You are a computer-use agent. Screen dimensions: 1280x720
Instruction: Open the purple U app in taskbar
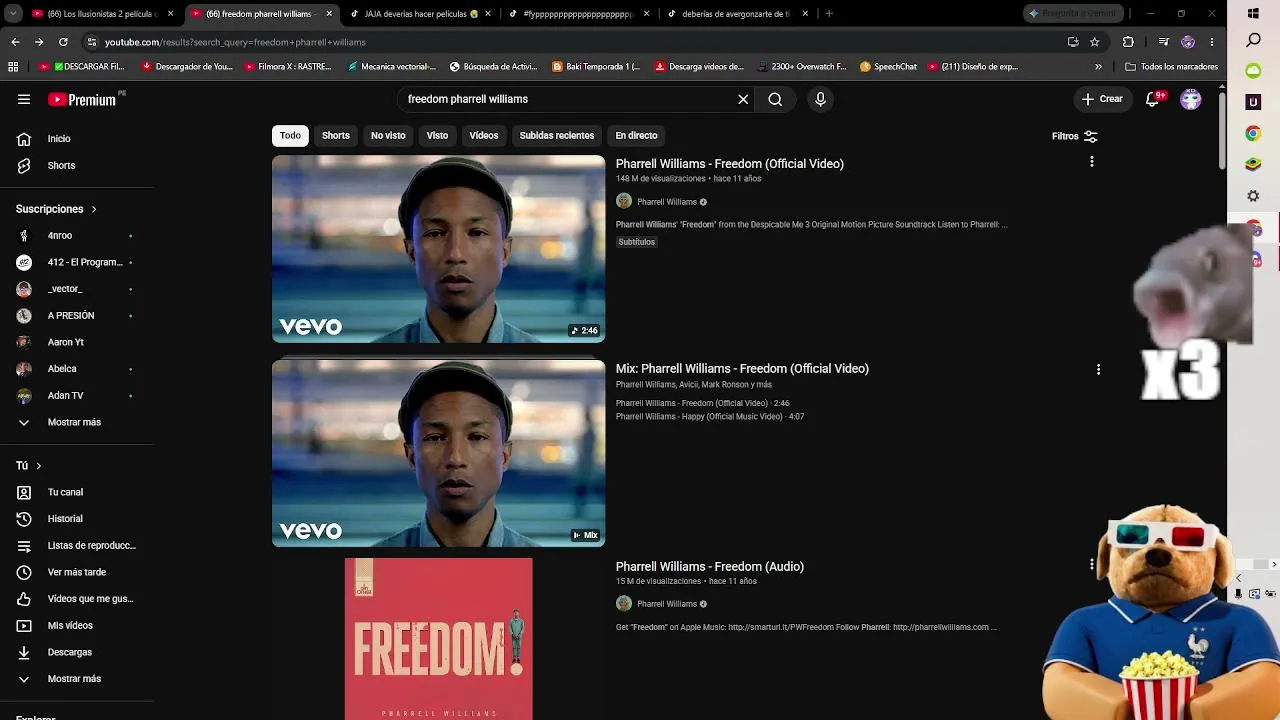pos(1253,102)
